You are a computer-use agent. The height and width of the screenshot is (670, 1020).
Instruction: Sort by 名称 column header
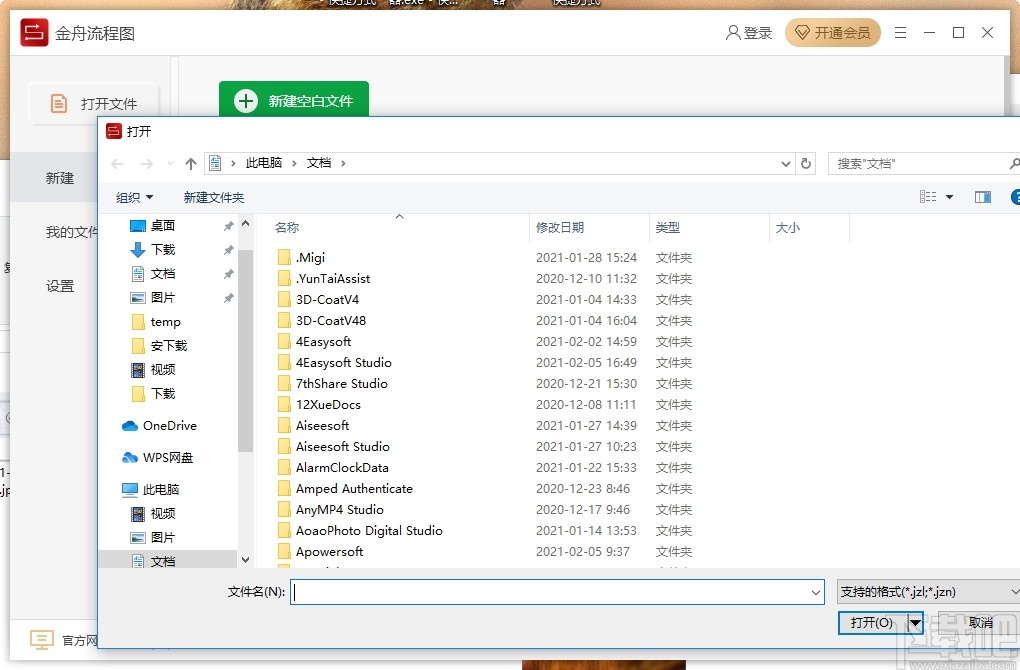(x=287, y=228)
